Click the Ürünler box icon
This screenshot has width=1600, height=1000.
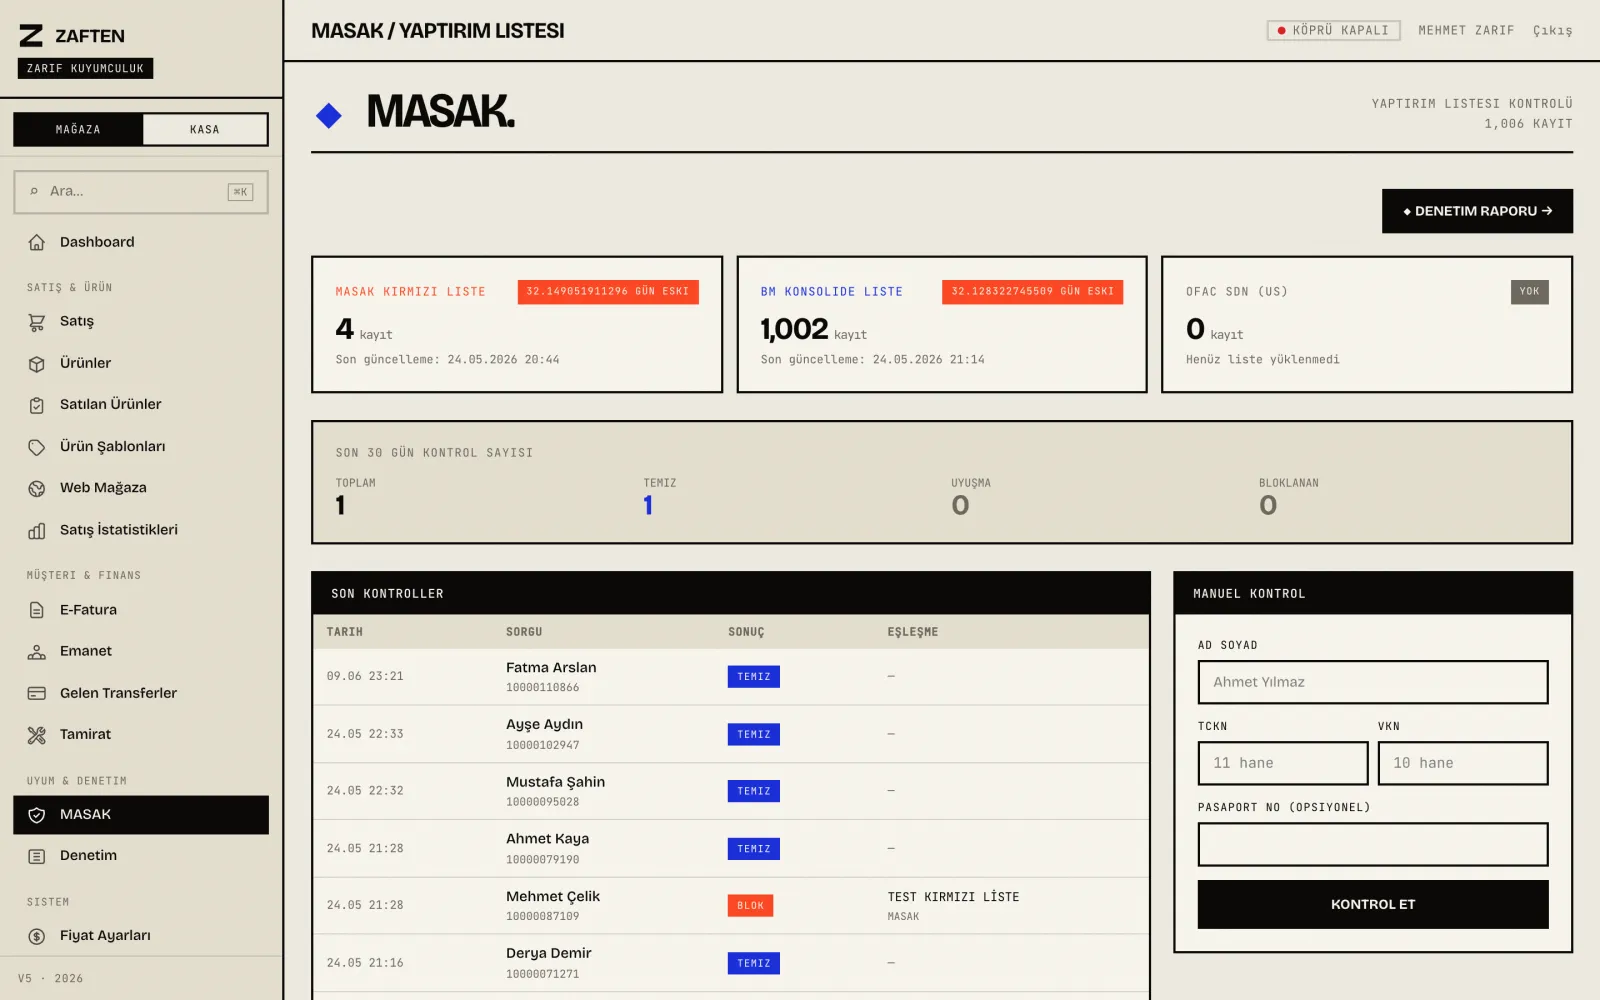coord(37,364)
